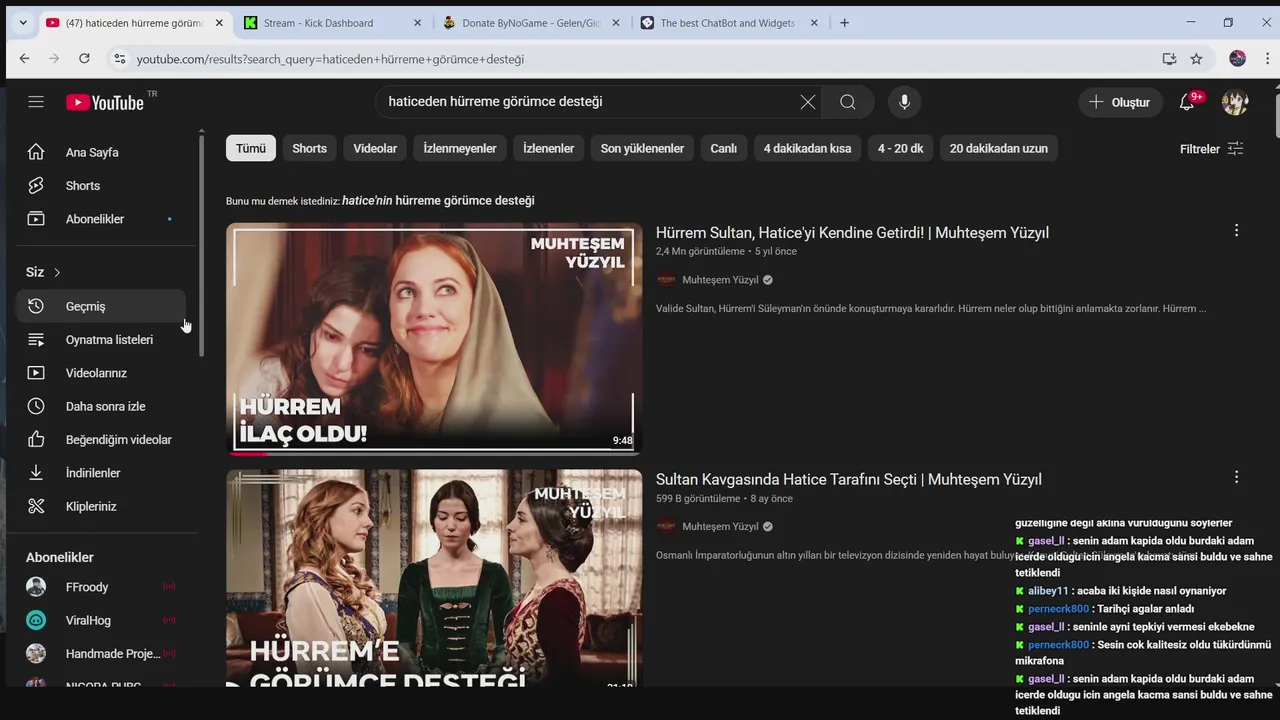Open video title Hürrem Sultan, Hatice'yi Kendine Getirdi
1280x720 pixels.
point(852,232)
